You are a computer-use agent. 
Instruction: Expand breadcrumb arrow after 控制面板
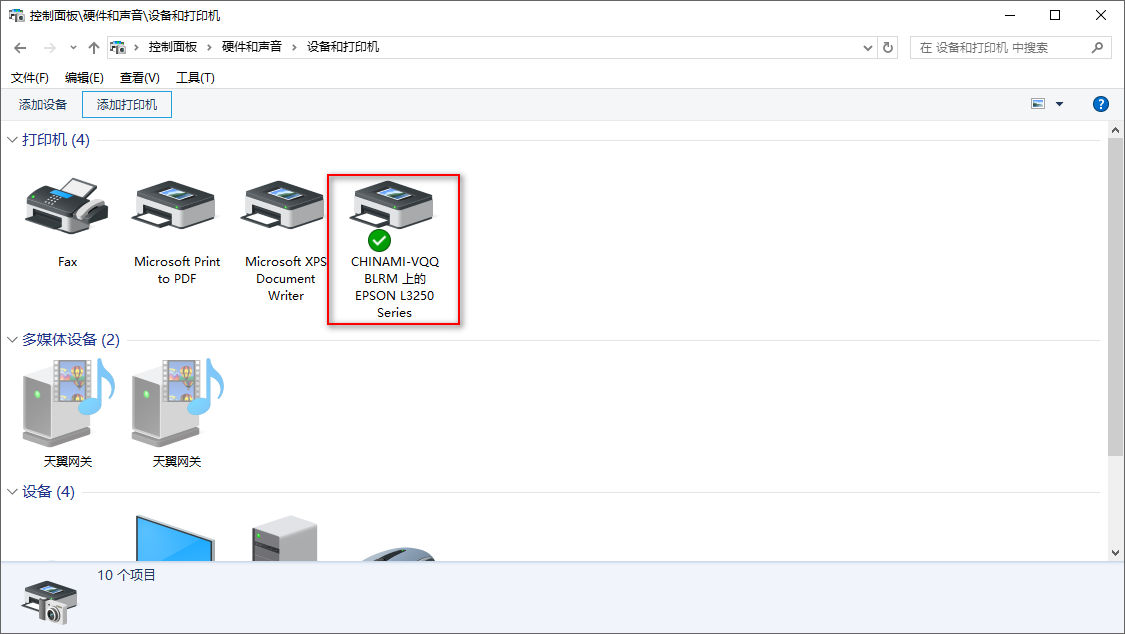point(209,47)
